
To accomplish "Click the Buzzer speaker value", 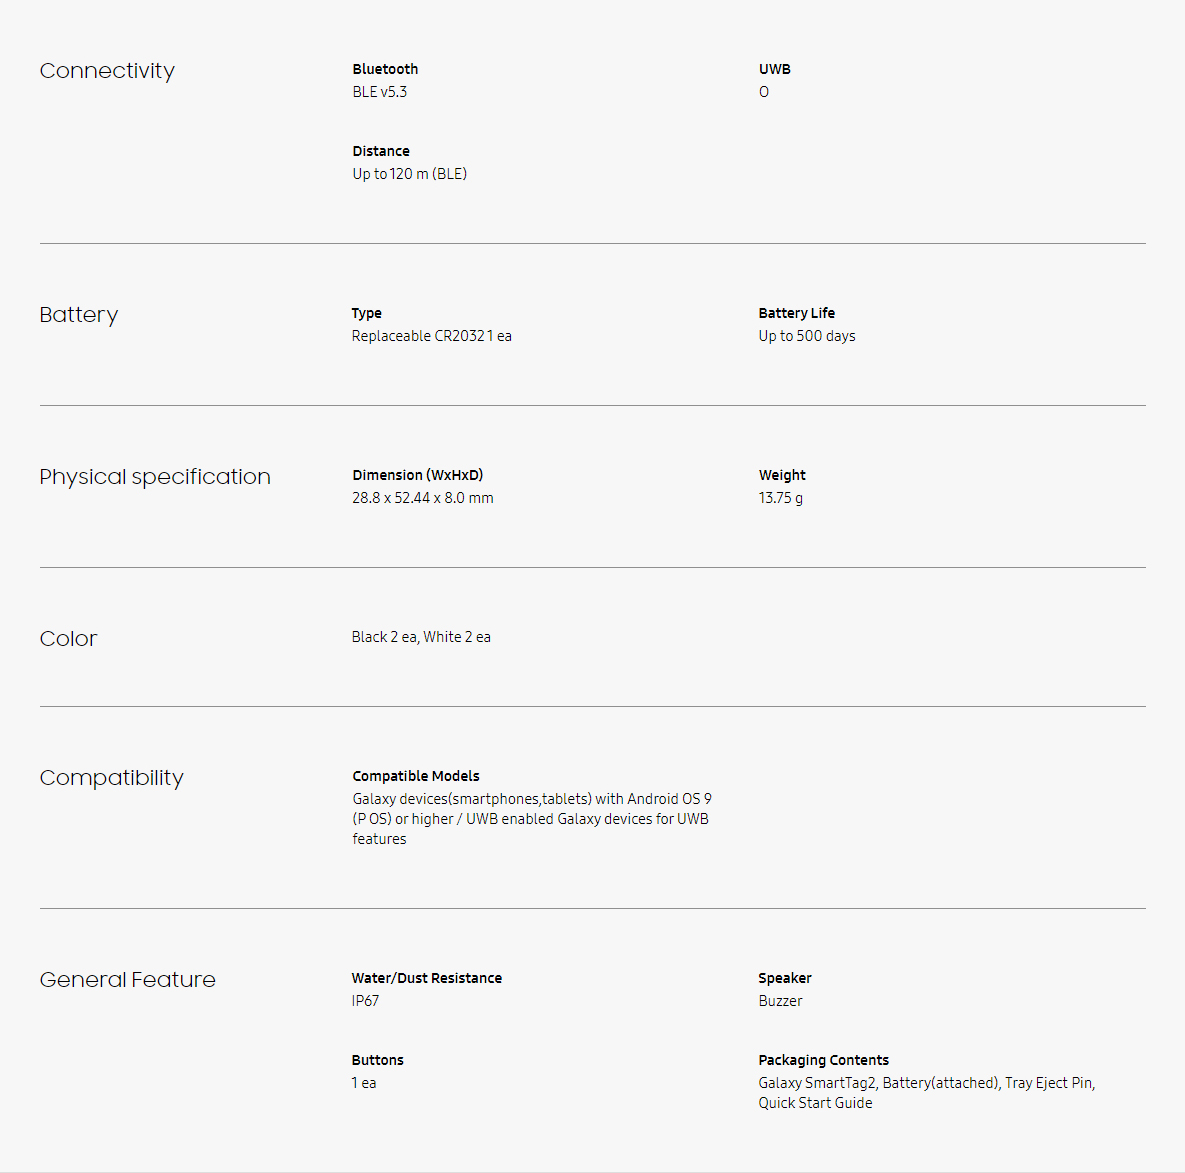I will tap(781, 1001).
